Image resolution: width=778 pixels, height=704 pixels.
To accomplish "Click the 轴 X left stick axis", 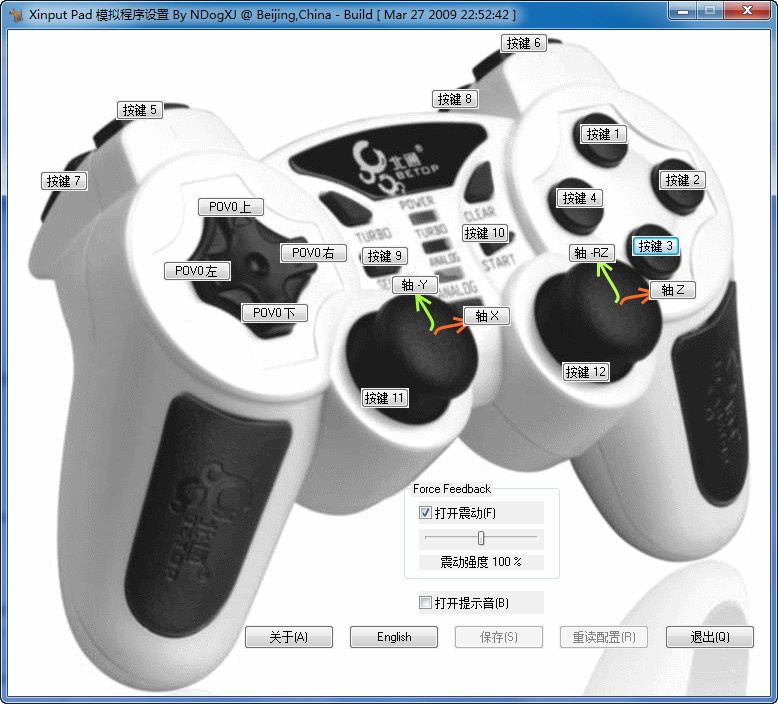I will pyautogui.click(x=487, y=316).
